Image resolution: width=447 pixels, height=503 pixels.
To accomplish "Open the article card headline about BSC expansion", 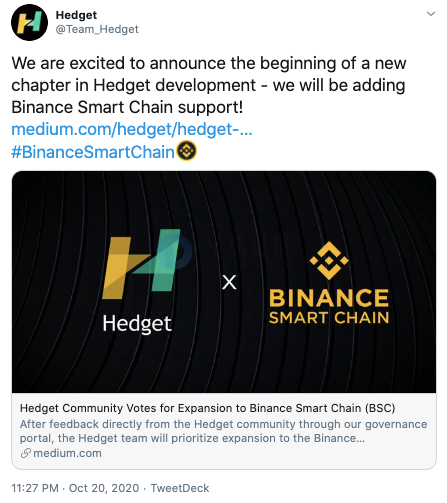I will pyautogui.click(x=207, y=408).
